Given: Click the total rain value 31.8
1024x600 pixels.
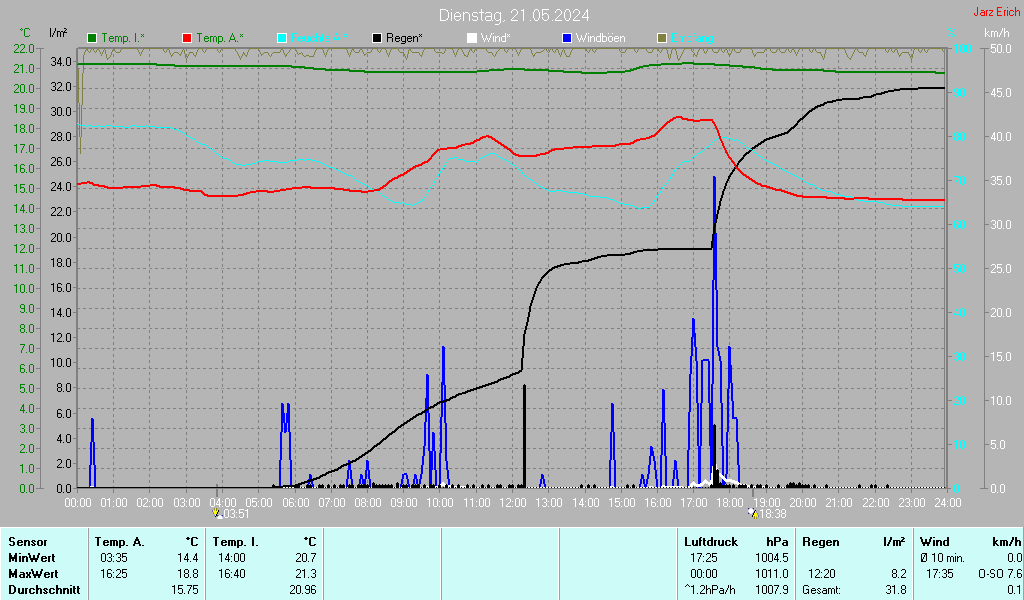Looking at the screenshot, I should pyautogui.click(x=896, y=590).
